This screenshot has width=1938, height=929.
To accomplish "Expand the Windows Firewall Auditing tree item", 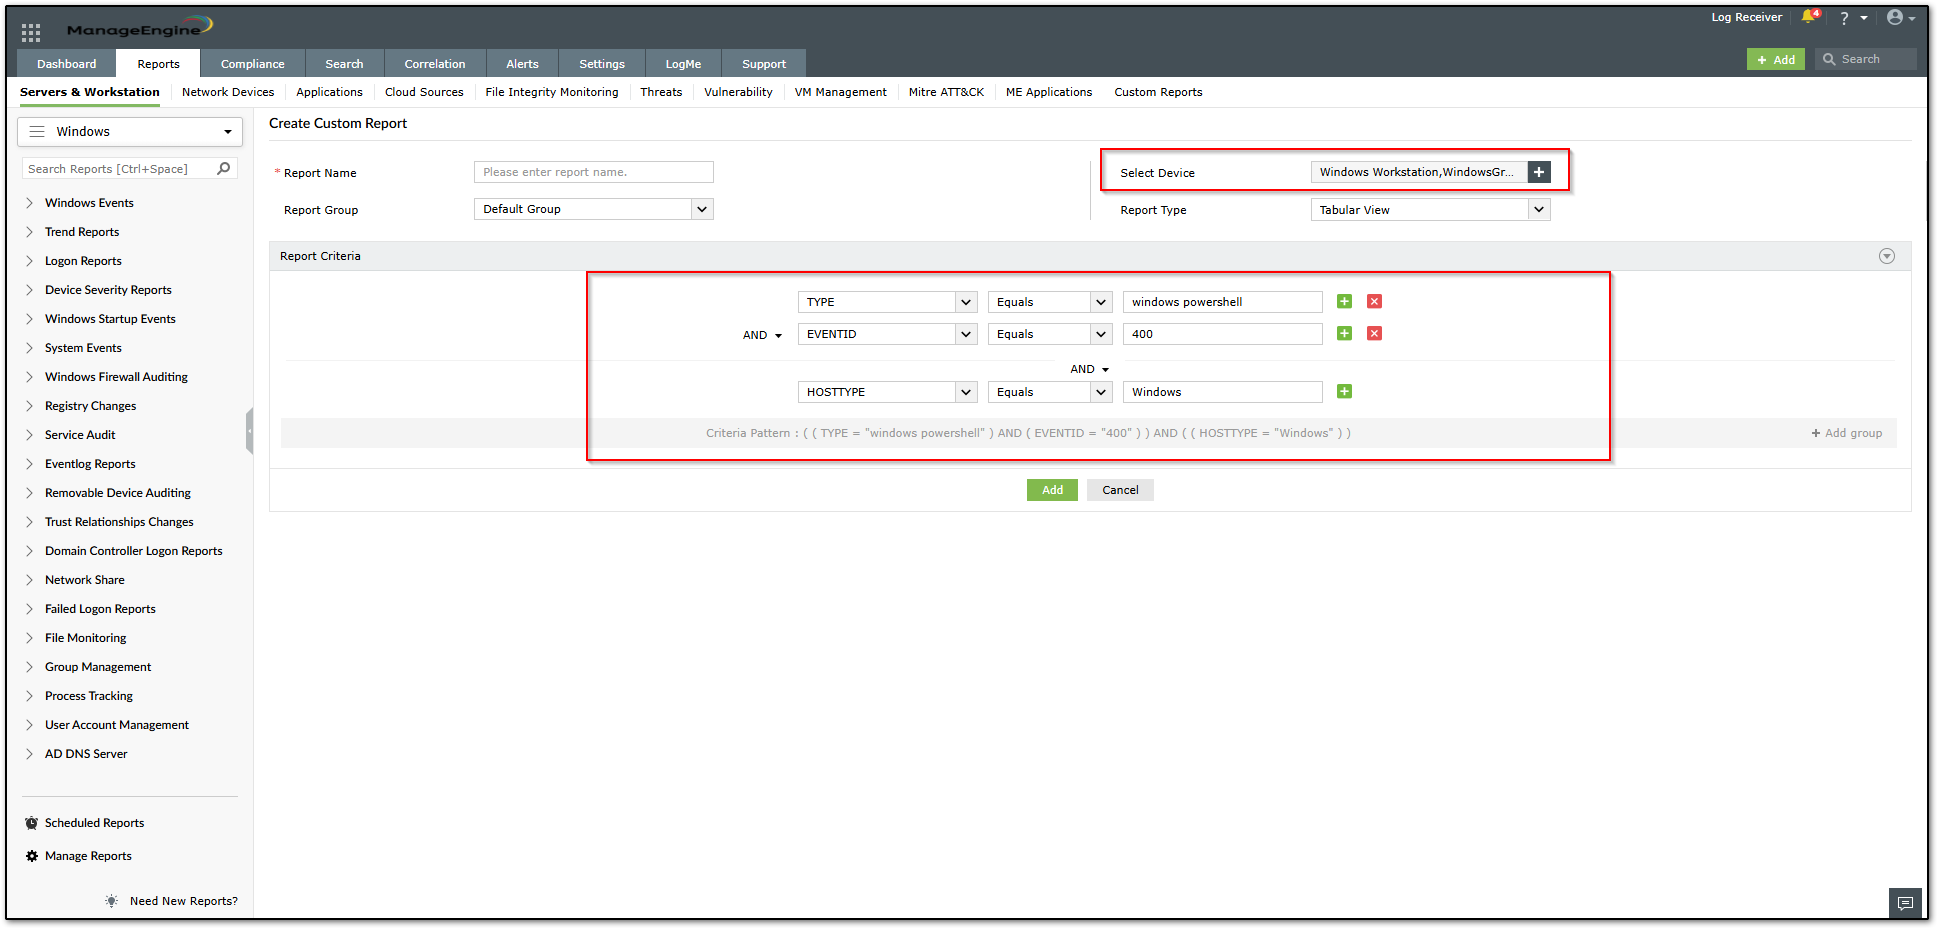I will pyautogui.click(x=30, y=377).
